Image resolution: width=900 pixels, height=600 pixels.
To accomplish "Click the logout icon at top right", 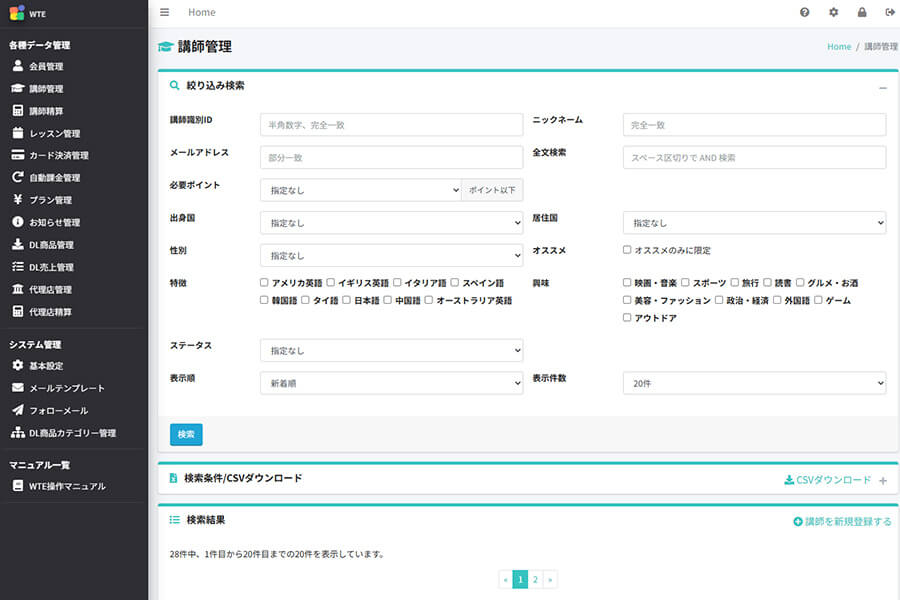I will pyautogui.click(x=889, y=12).
